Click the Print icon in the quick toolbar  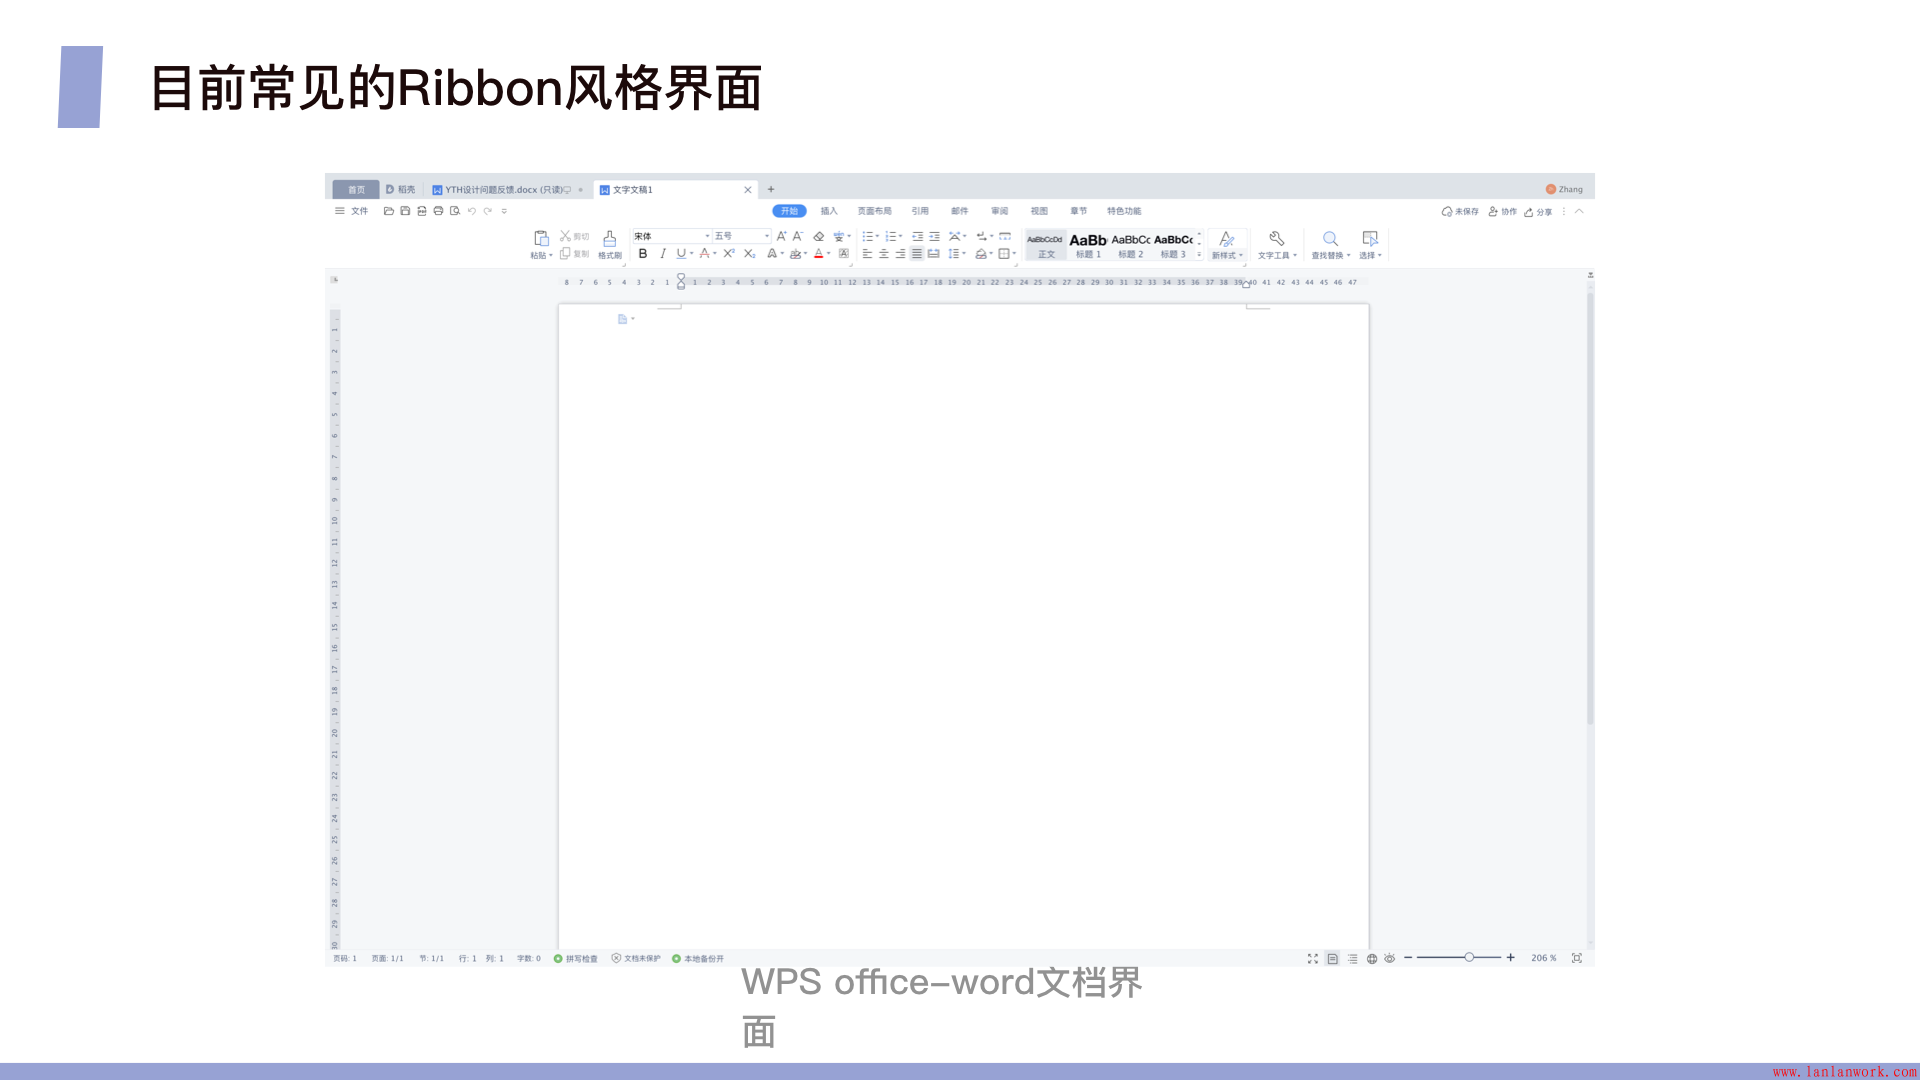point(438,211)
